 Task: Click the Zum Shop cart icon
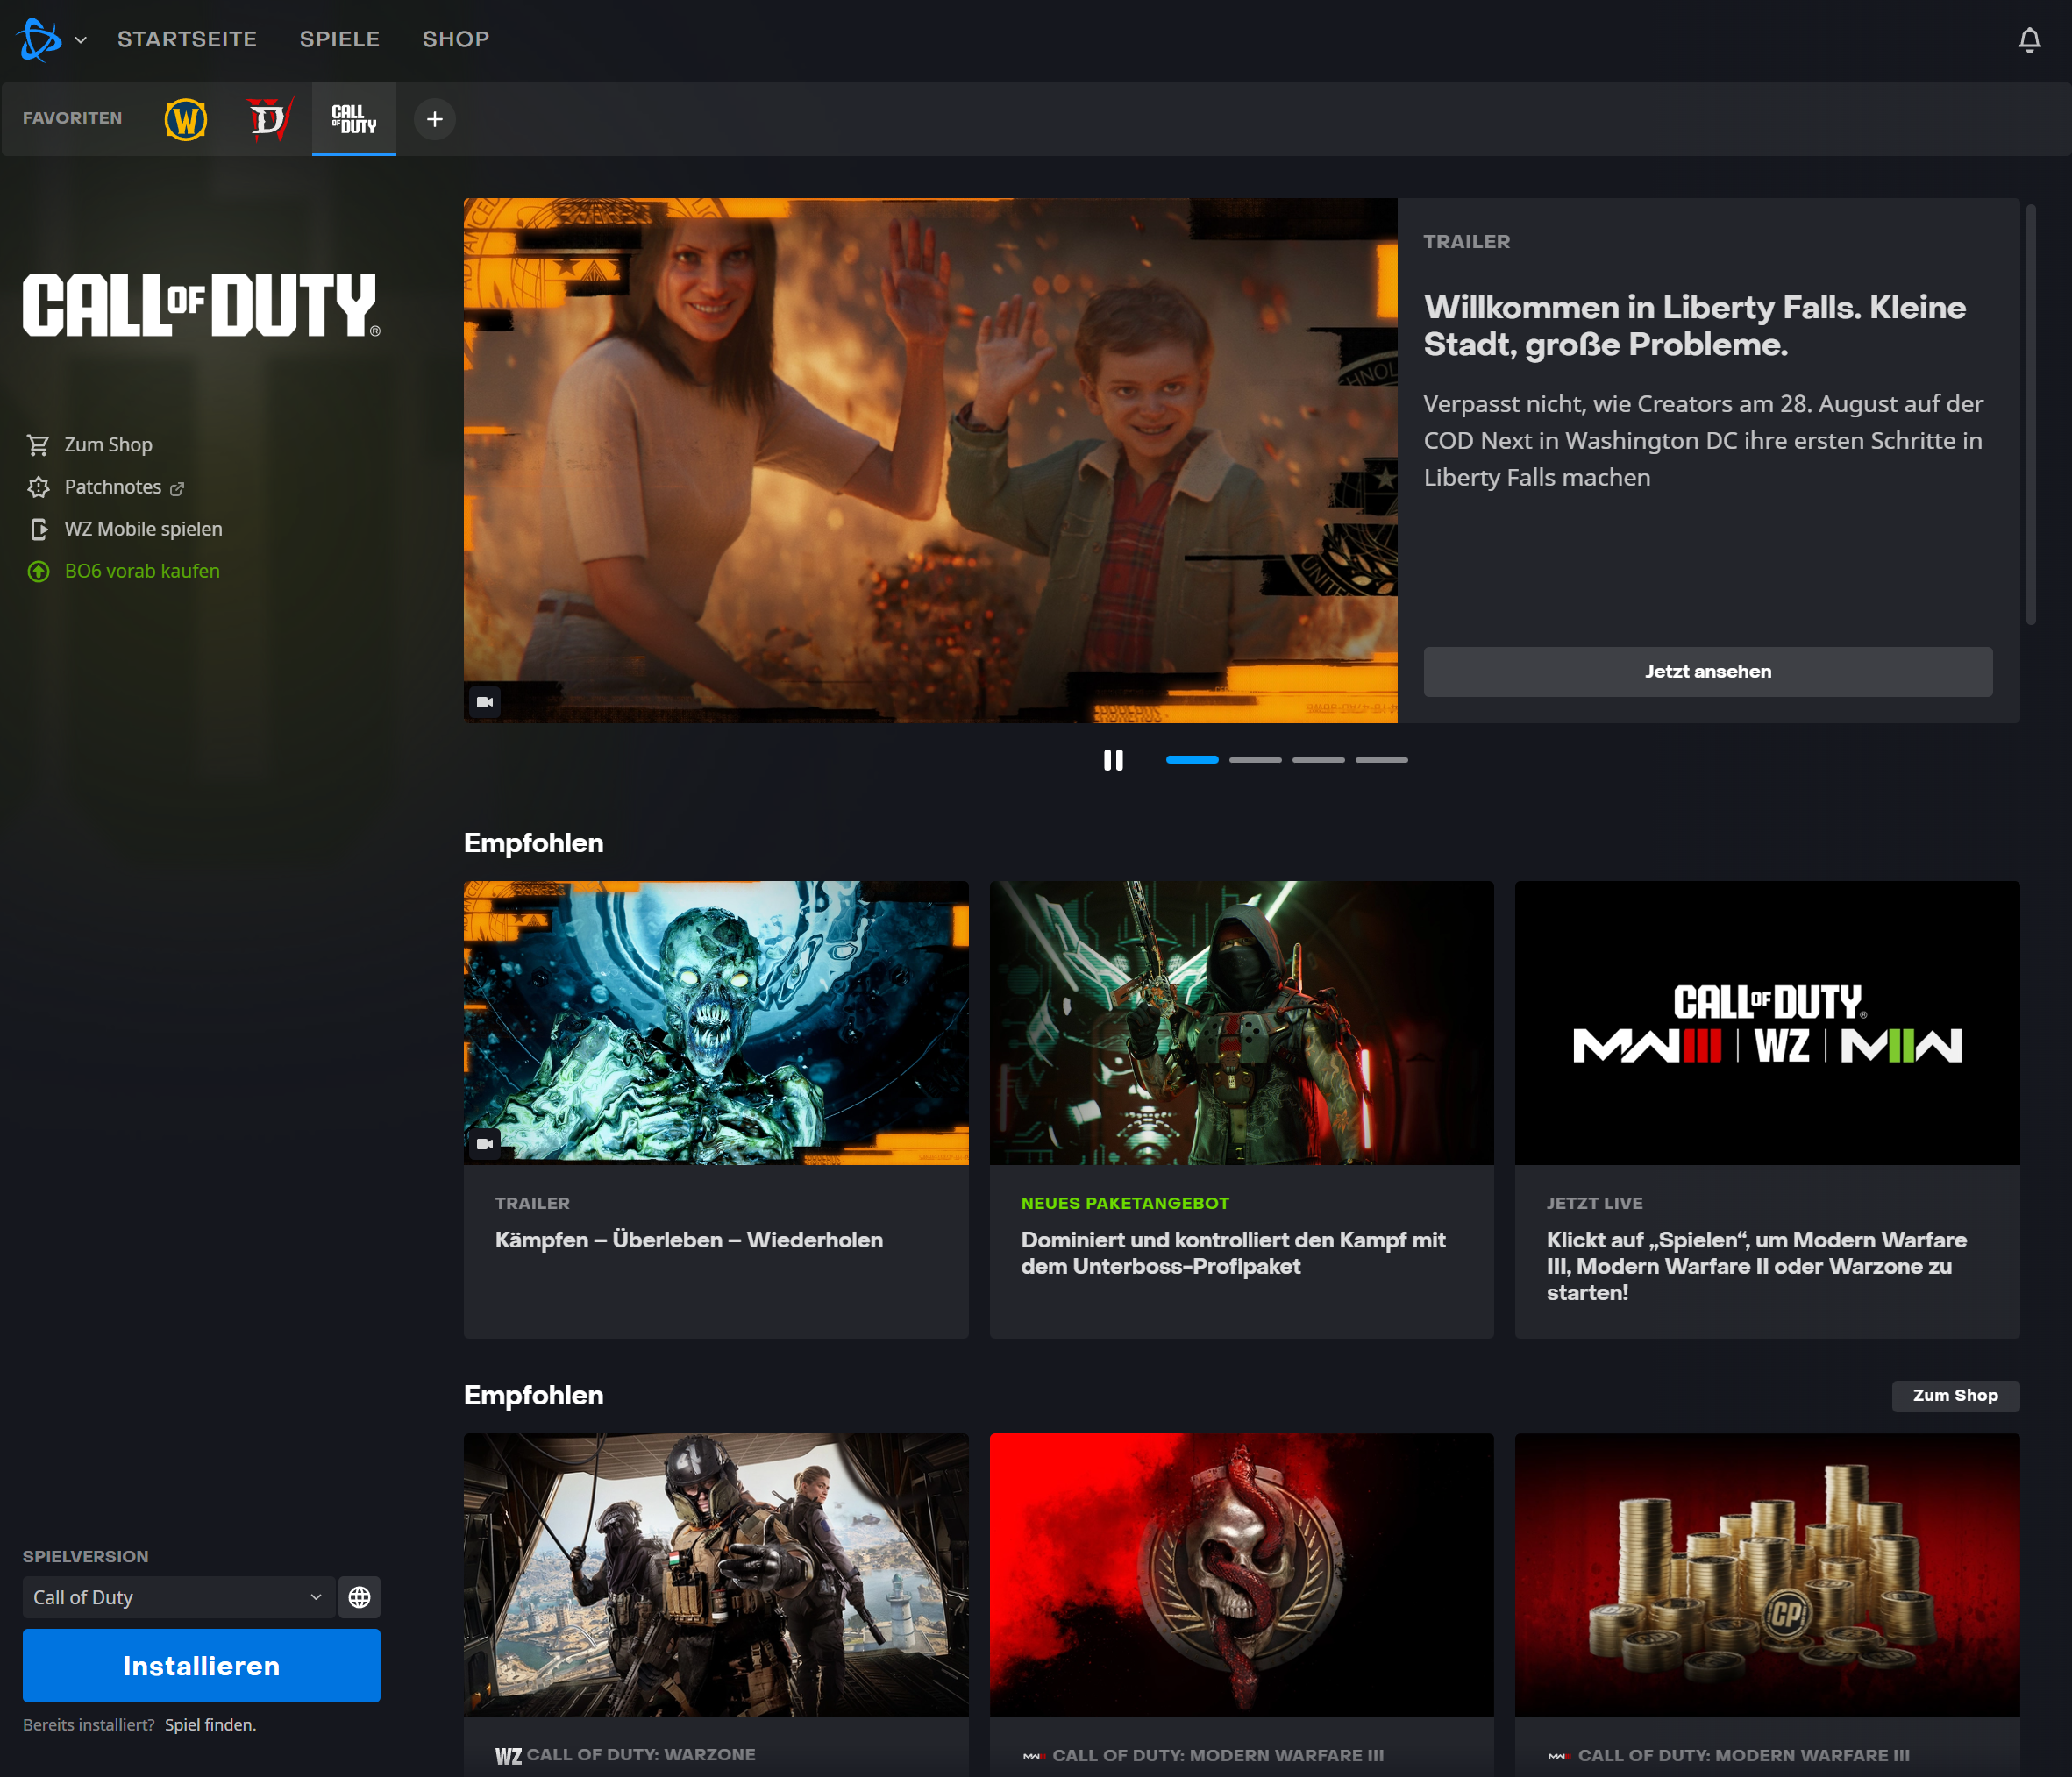38,445
